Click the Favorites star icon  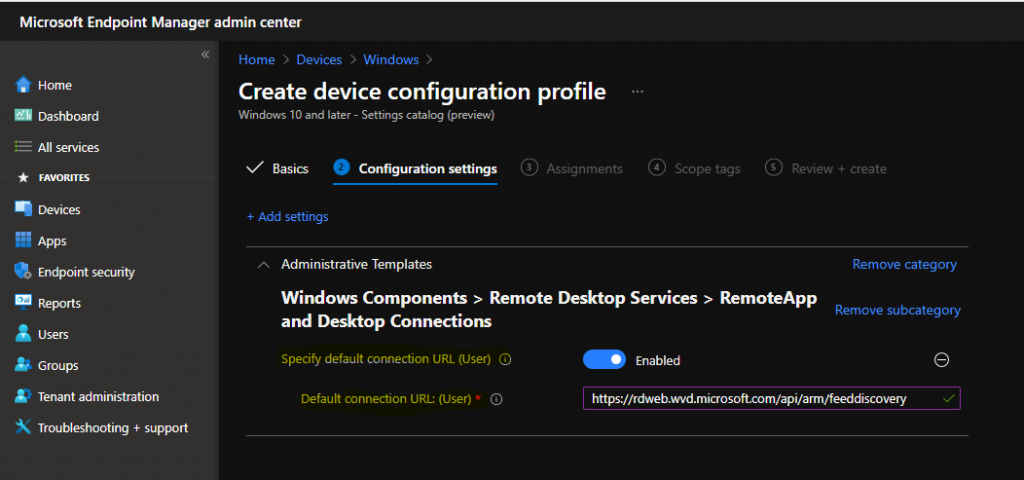(x=24, y=178)
